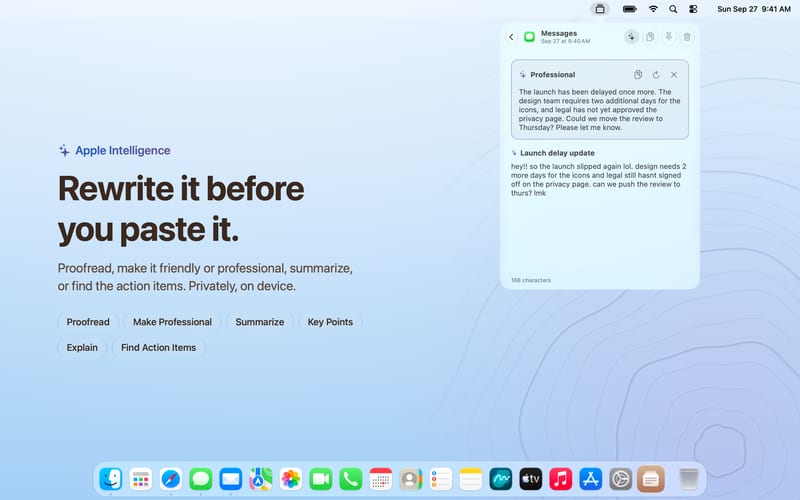800x500 pixels.
Task: Go back using the chevron beside Messages
Action: [511, 37]
